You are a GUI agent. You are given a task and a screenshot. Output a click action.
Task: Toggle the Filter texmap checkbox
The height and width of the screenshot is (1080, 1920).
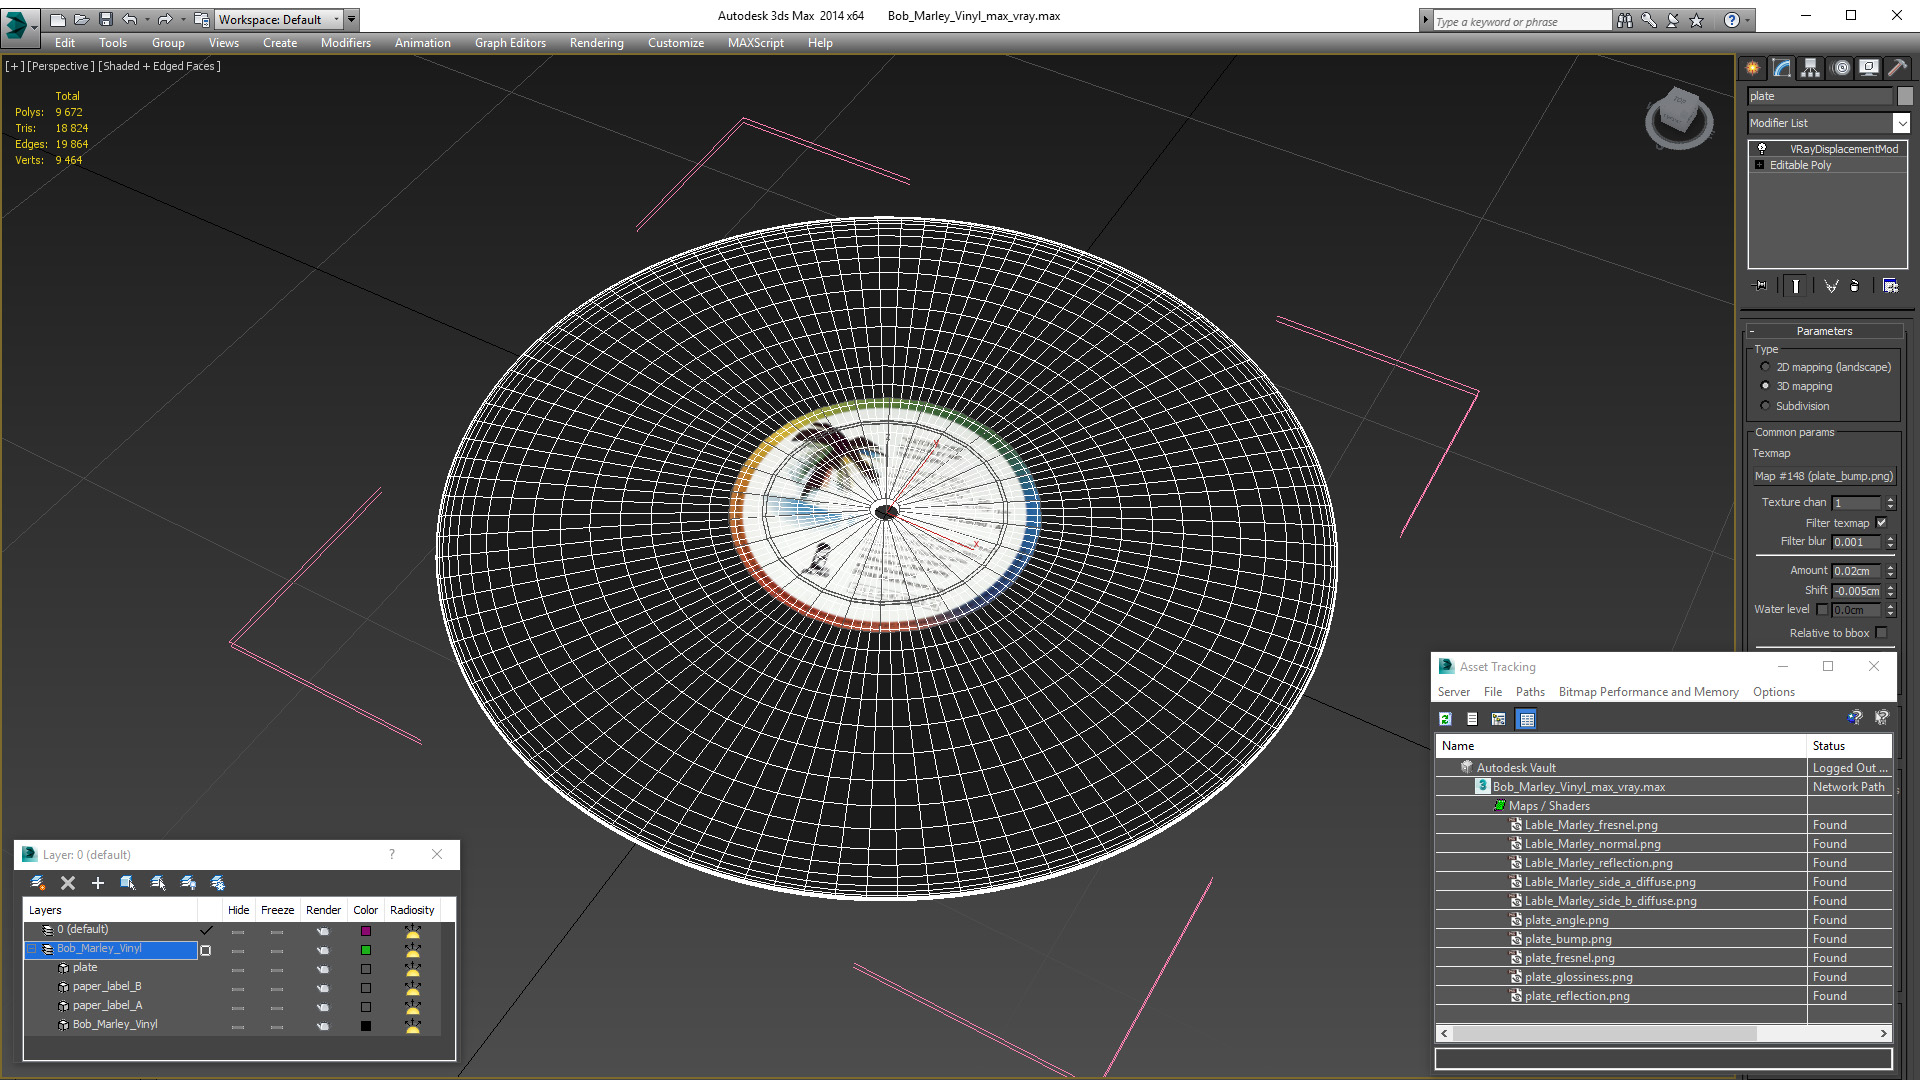[x=1881, y=523]
